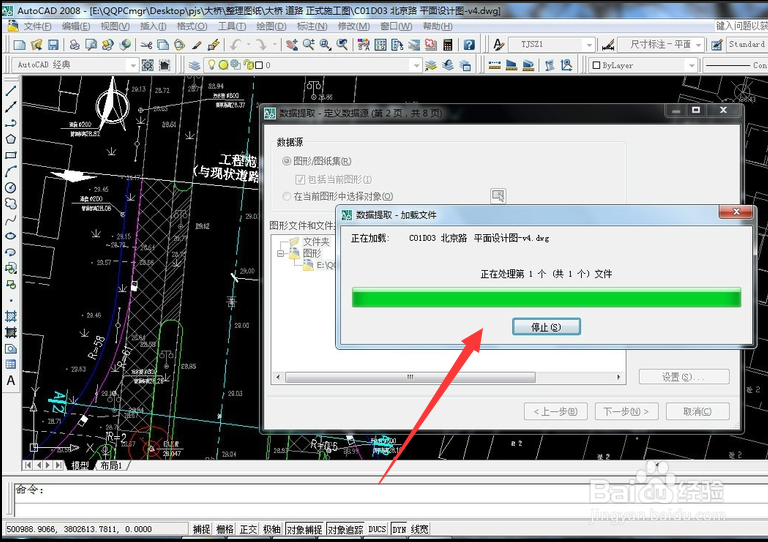
Task: Click the Workspace Settings gear icon
Action: coord(147,65)
